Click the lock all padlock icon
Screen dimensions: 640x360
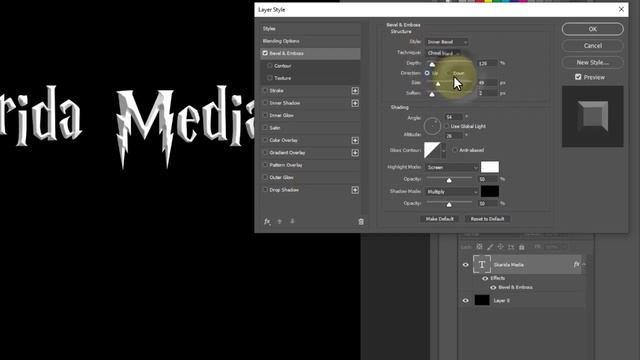click(522, 247)
